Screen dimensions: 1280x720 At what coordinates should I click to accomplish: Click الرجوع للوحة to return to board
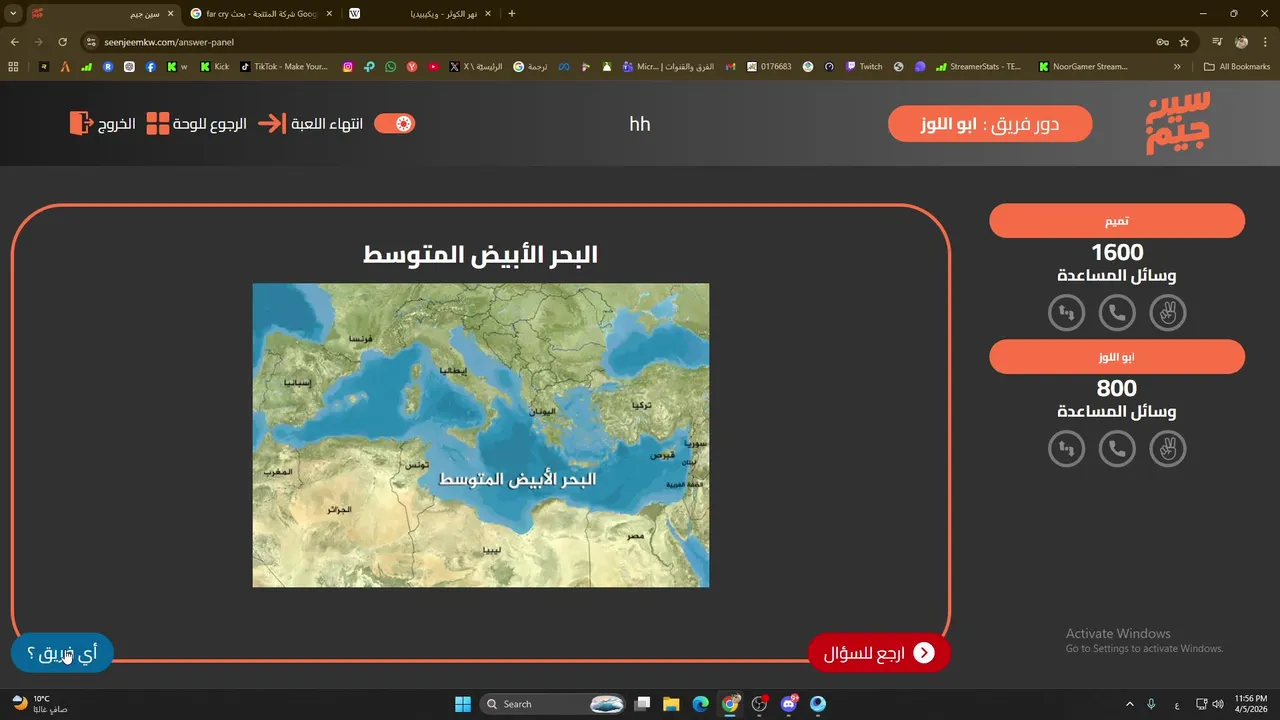click(196, 124)
